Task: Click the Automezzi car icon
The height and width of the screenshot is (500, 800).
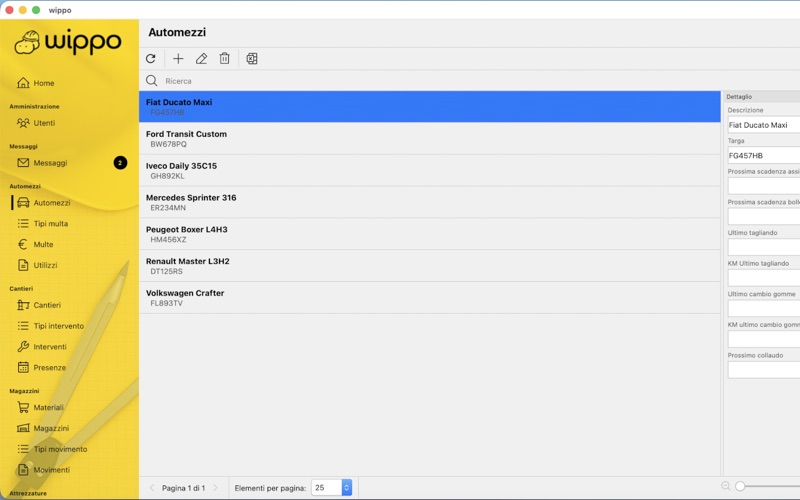Action: tap(23, 203)
